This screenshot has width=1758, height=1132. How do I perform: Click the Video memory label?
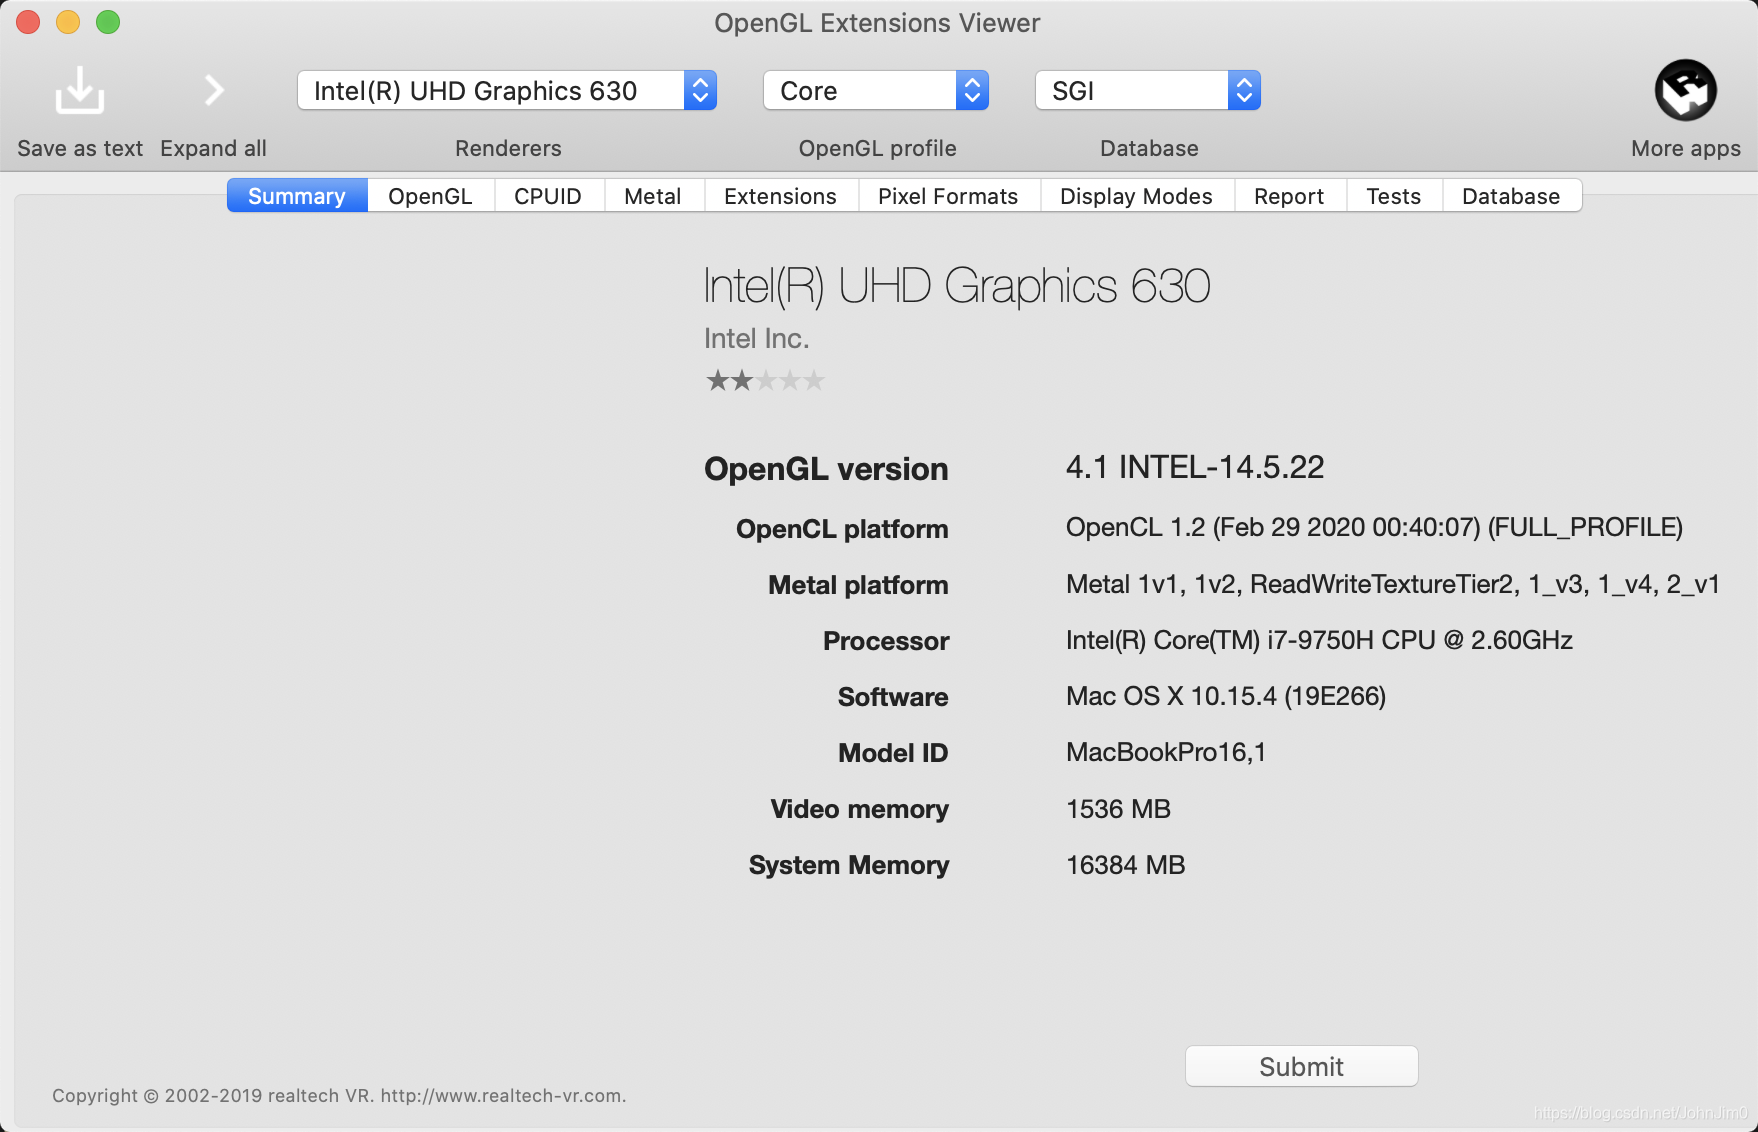[x=859, y=809]
